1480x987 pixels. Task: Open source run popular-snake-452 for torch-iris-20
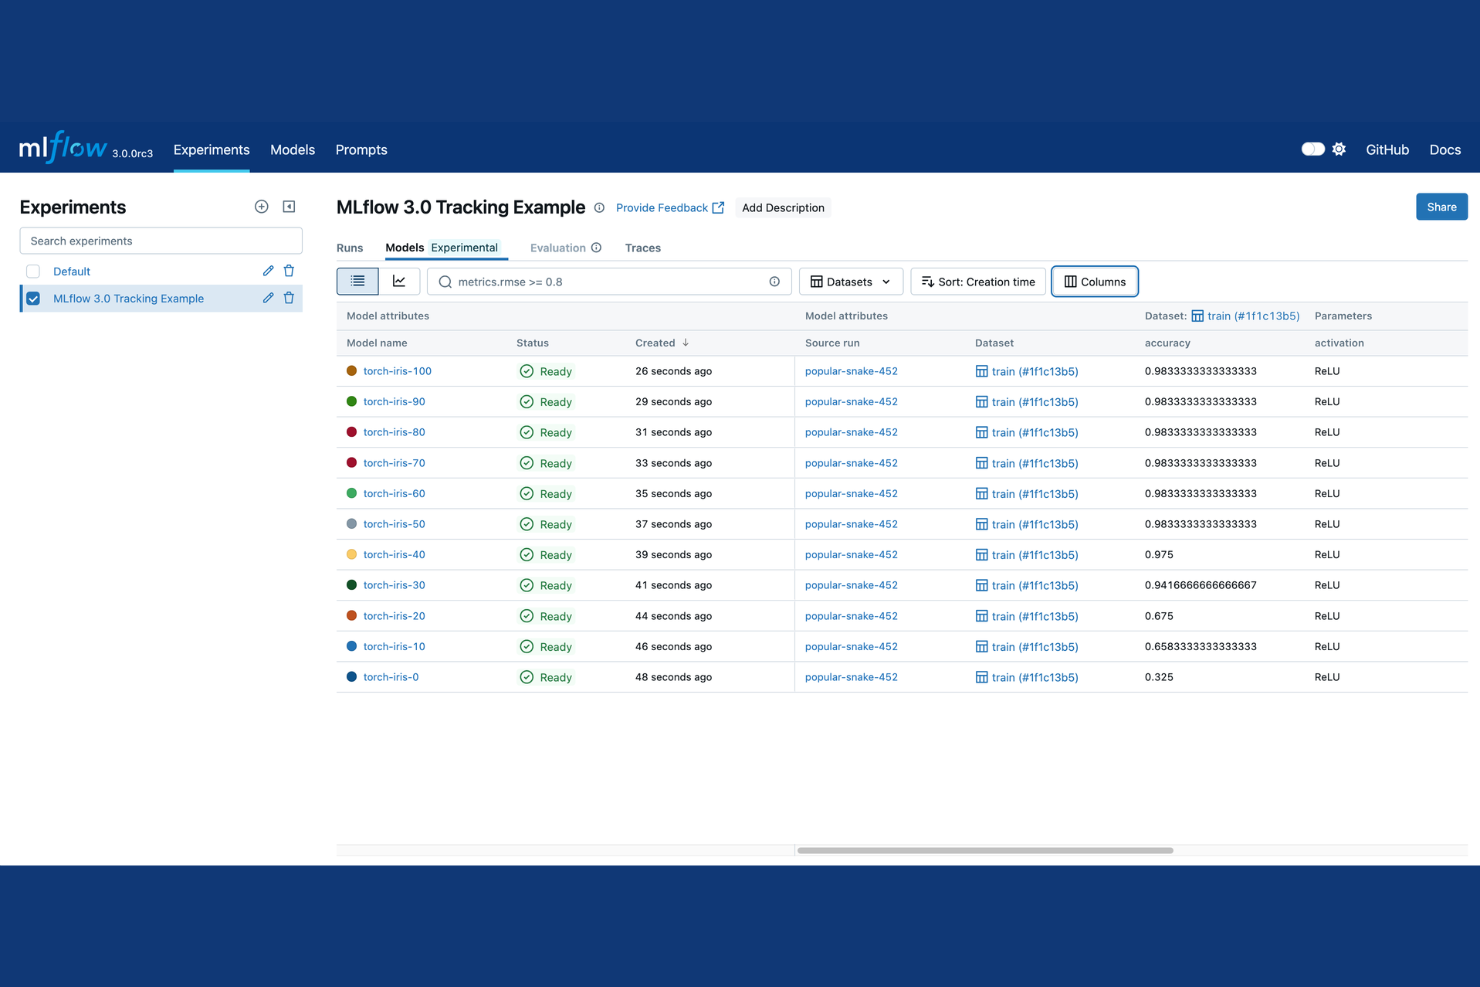[x=851, y=616]
